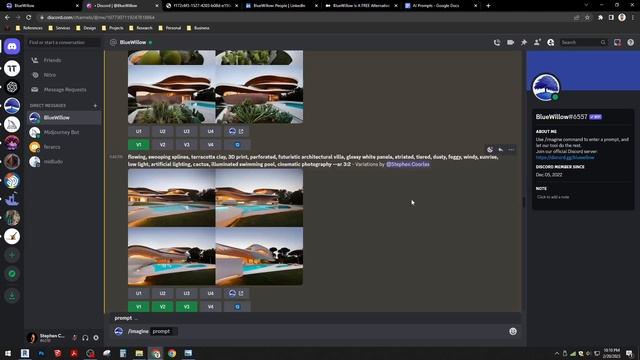This screenshot has width=640, height=360.
Task: Click V2 under the upper image grid
Action: [162, 145]
